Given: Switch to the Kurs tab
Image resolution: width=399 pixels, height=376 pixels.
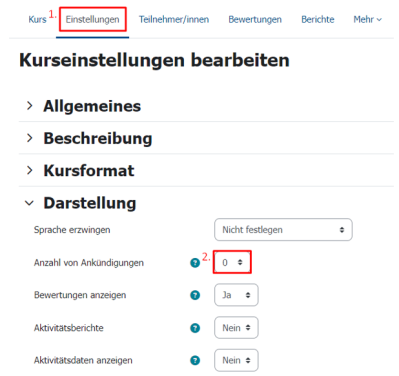Looking at the screenshot, I should point(37,20).
